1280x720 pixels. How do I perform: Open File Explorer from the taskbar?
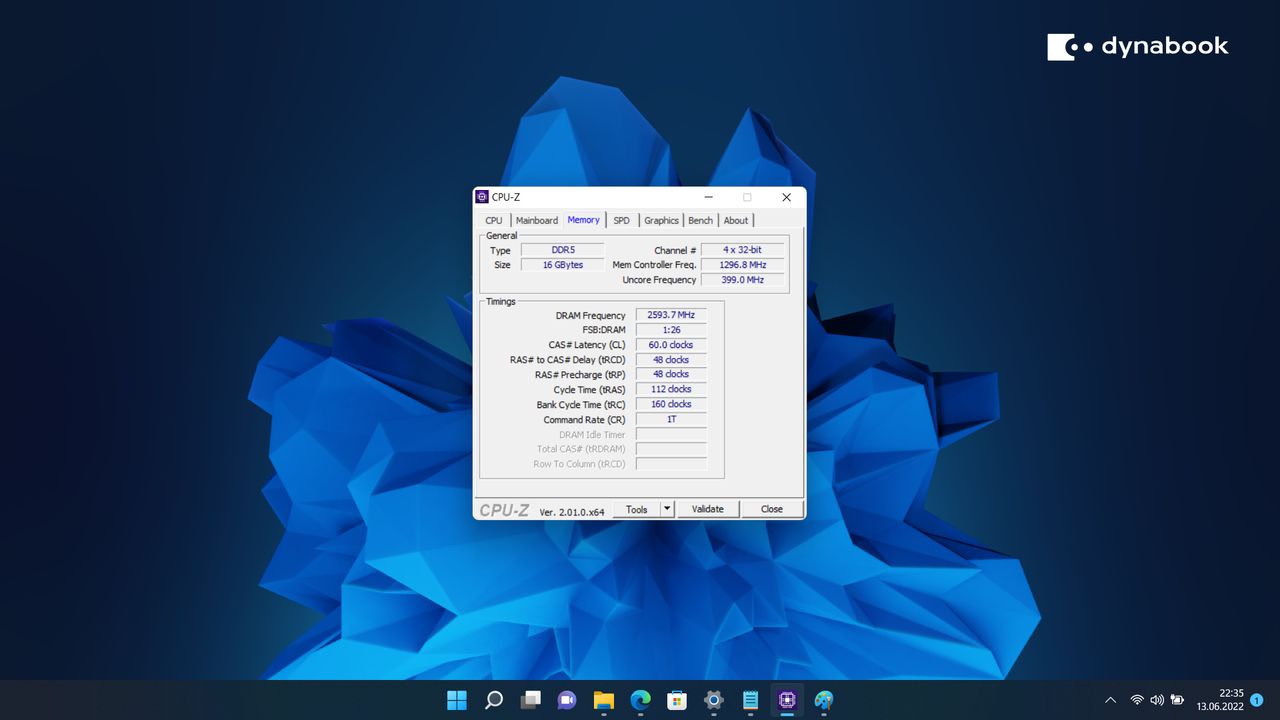[x=603, y=700]
